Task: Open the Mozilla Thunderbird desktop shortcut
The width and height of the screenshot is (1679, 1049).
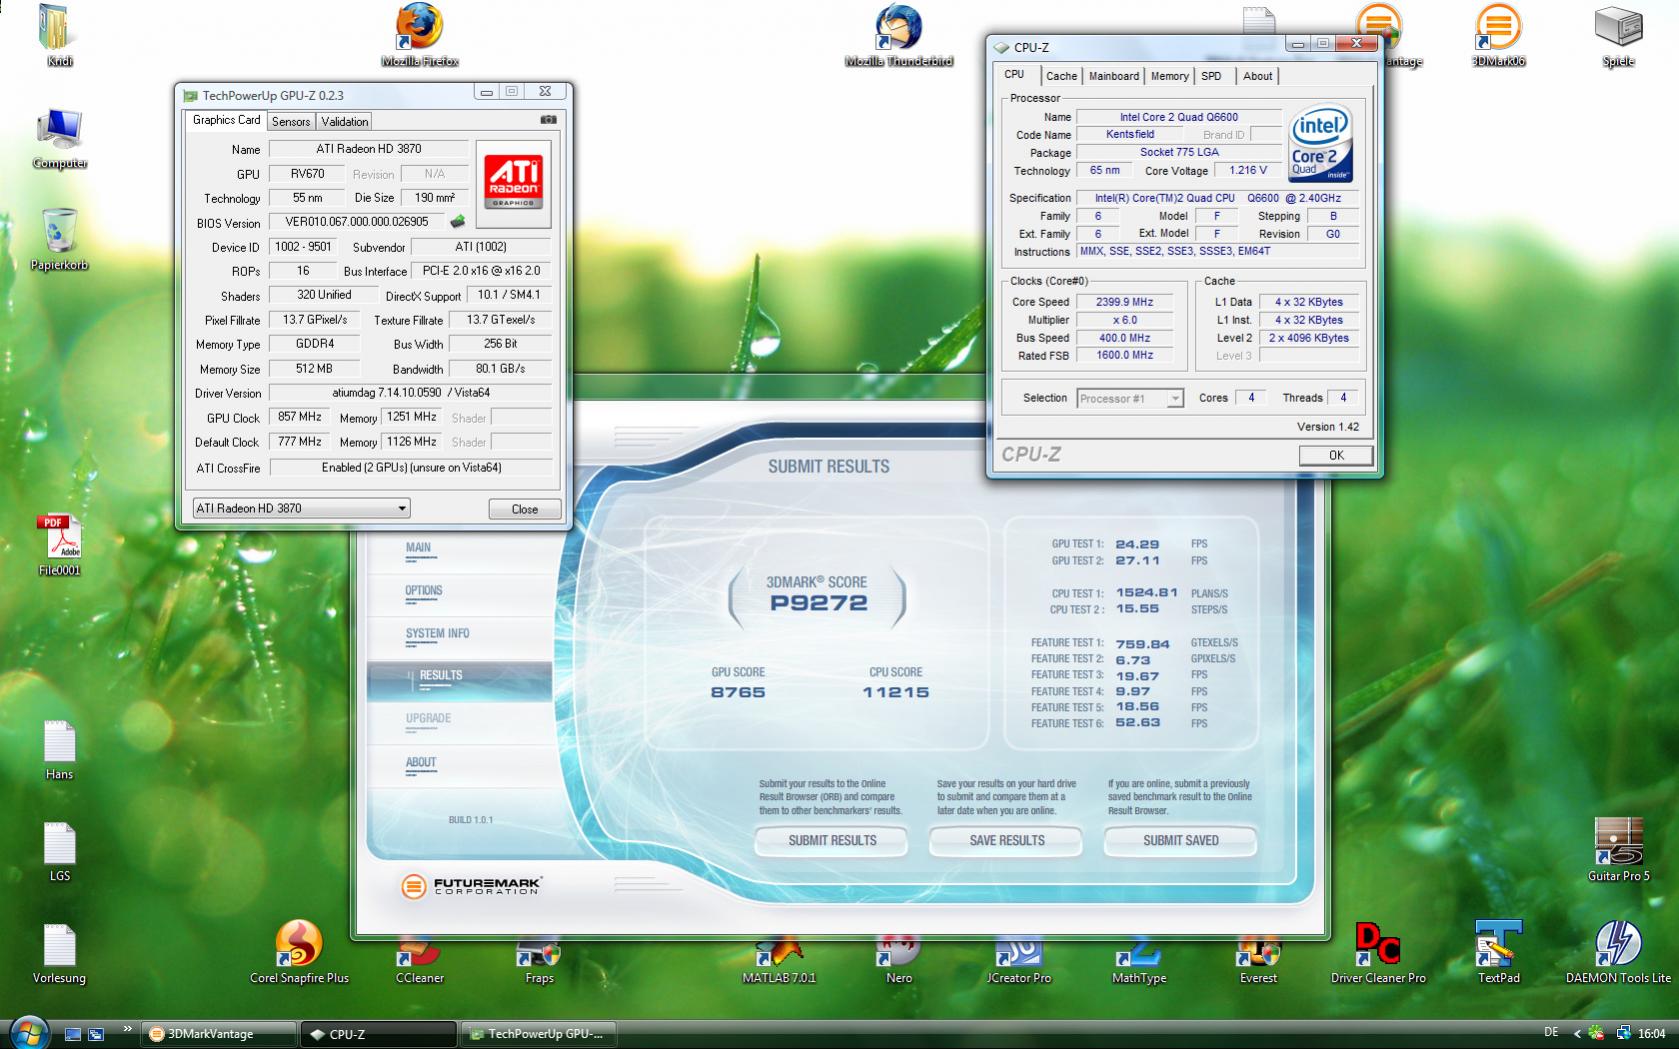Action: tap(899, 34)
